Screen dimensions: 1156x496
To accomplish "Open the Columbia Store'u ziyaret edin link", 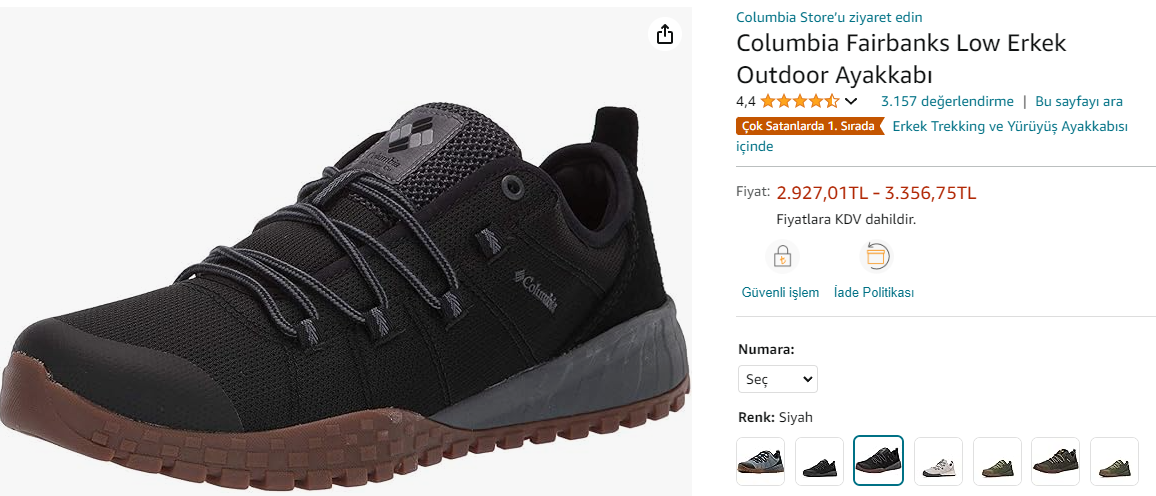I will tap(829, 17).
